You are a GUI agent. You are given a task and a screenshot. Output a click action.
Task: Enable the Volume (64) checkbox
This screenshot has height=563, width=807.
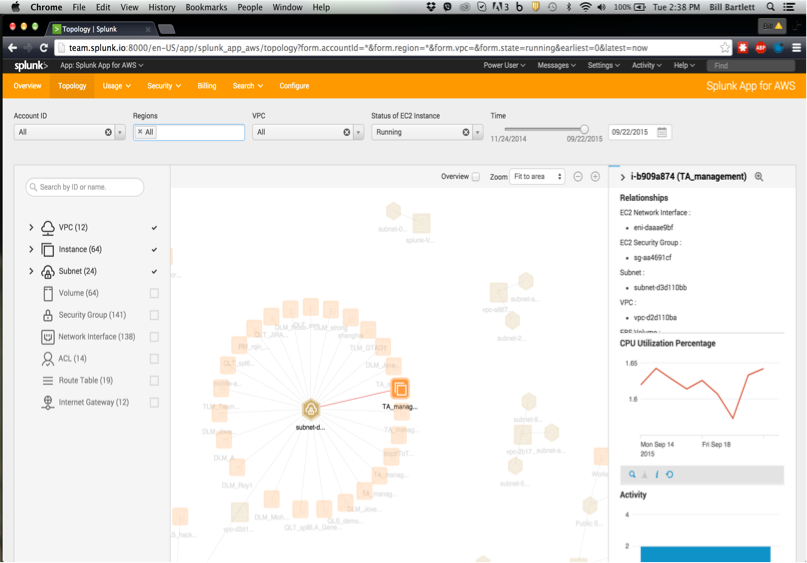click(x=154, y=293)
